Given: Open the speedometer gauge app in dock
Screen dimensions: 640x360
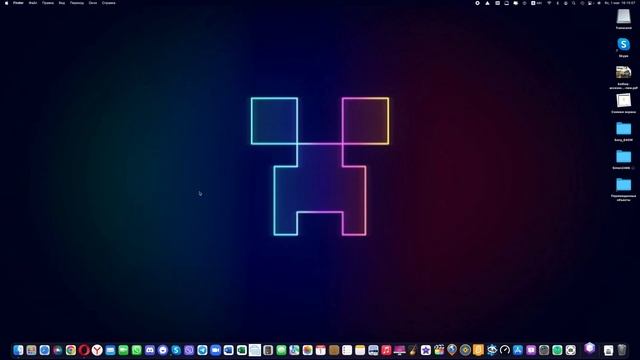Looking at the screenshot, I should (505, 350).
